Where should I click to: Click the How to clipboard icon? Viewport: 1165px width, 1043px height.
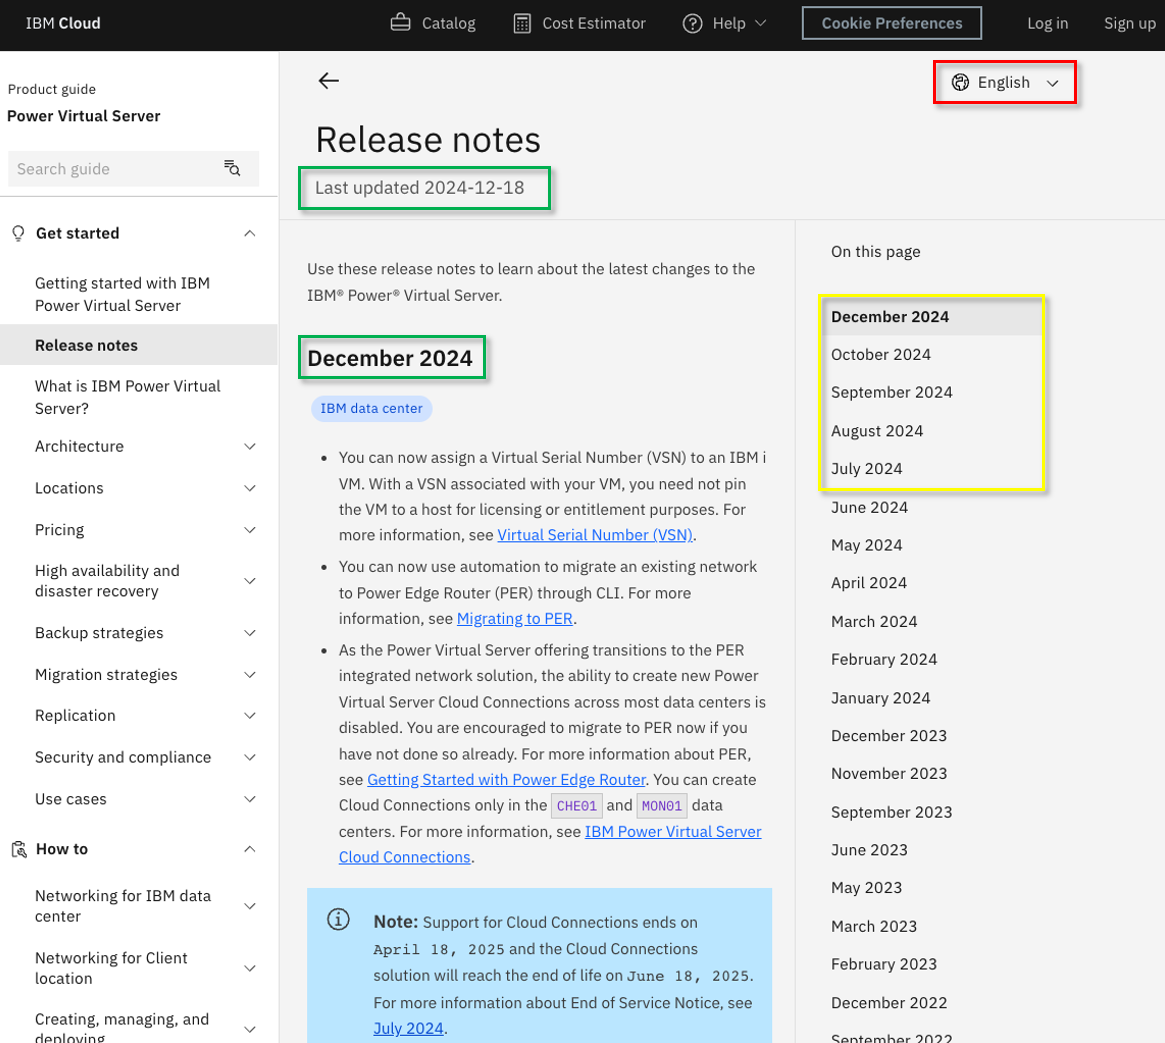coord(19,848)
